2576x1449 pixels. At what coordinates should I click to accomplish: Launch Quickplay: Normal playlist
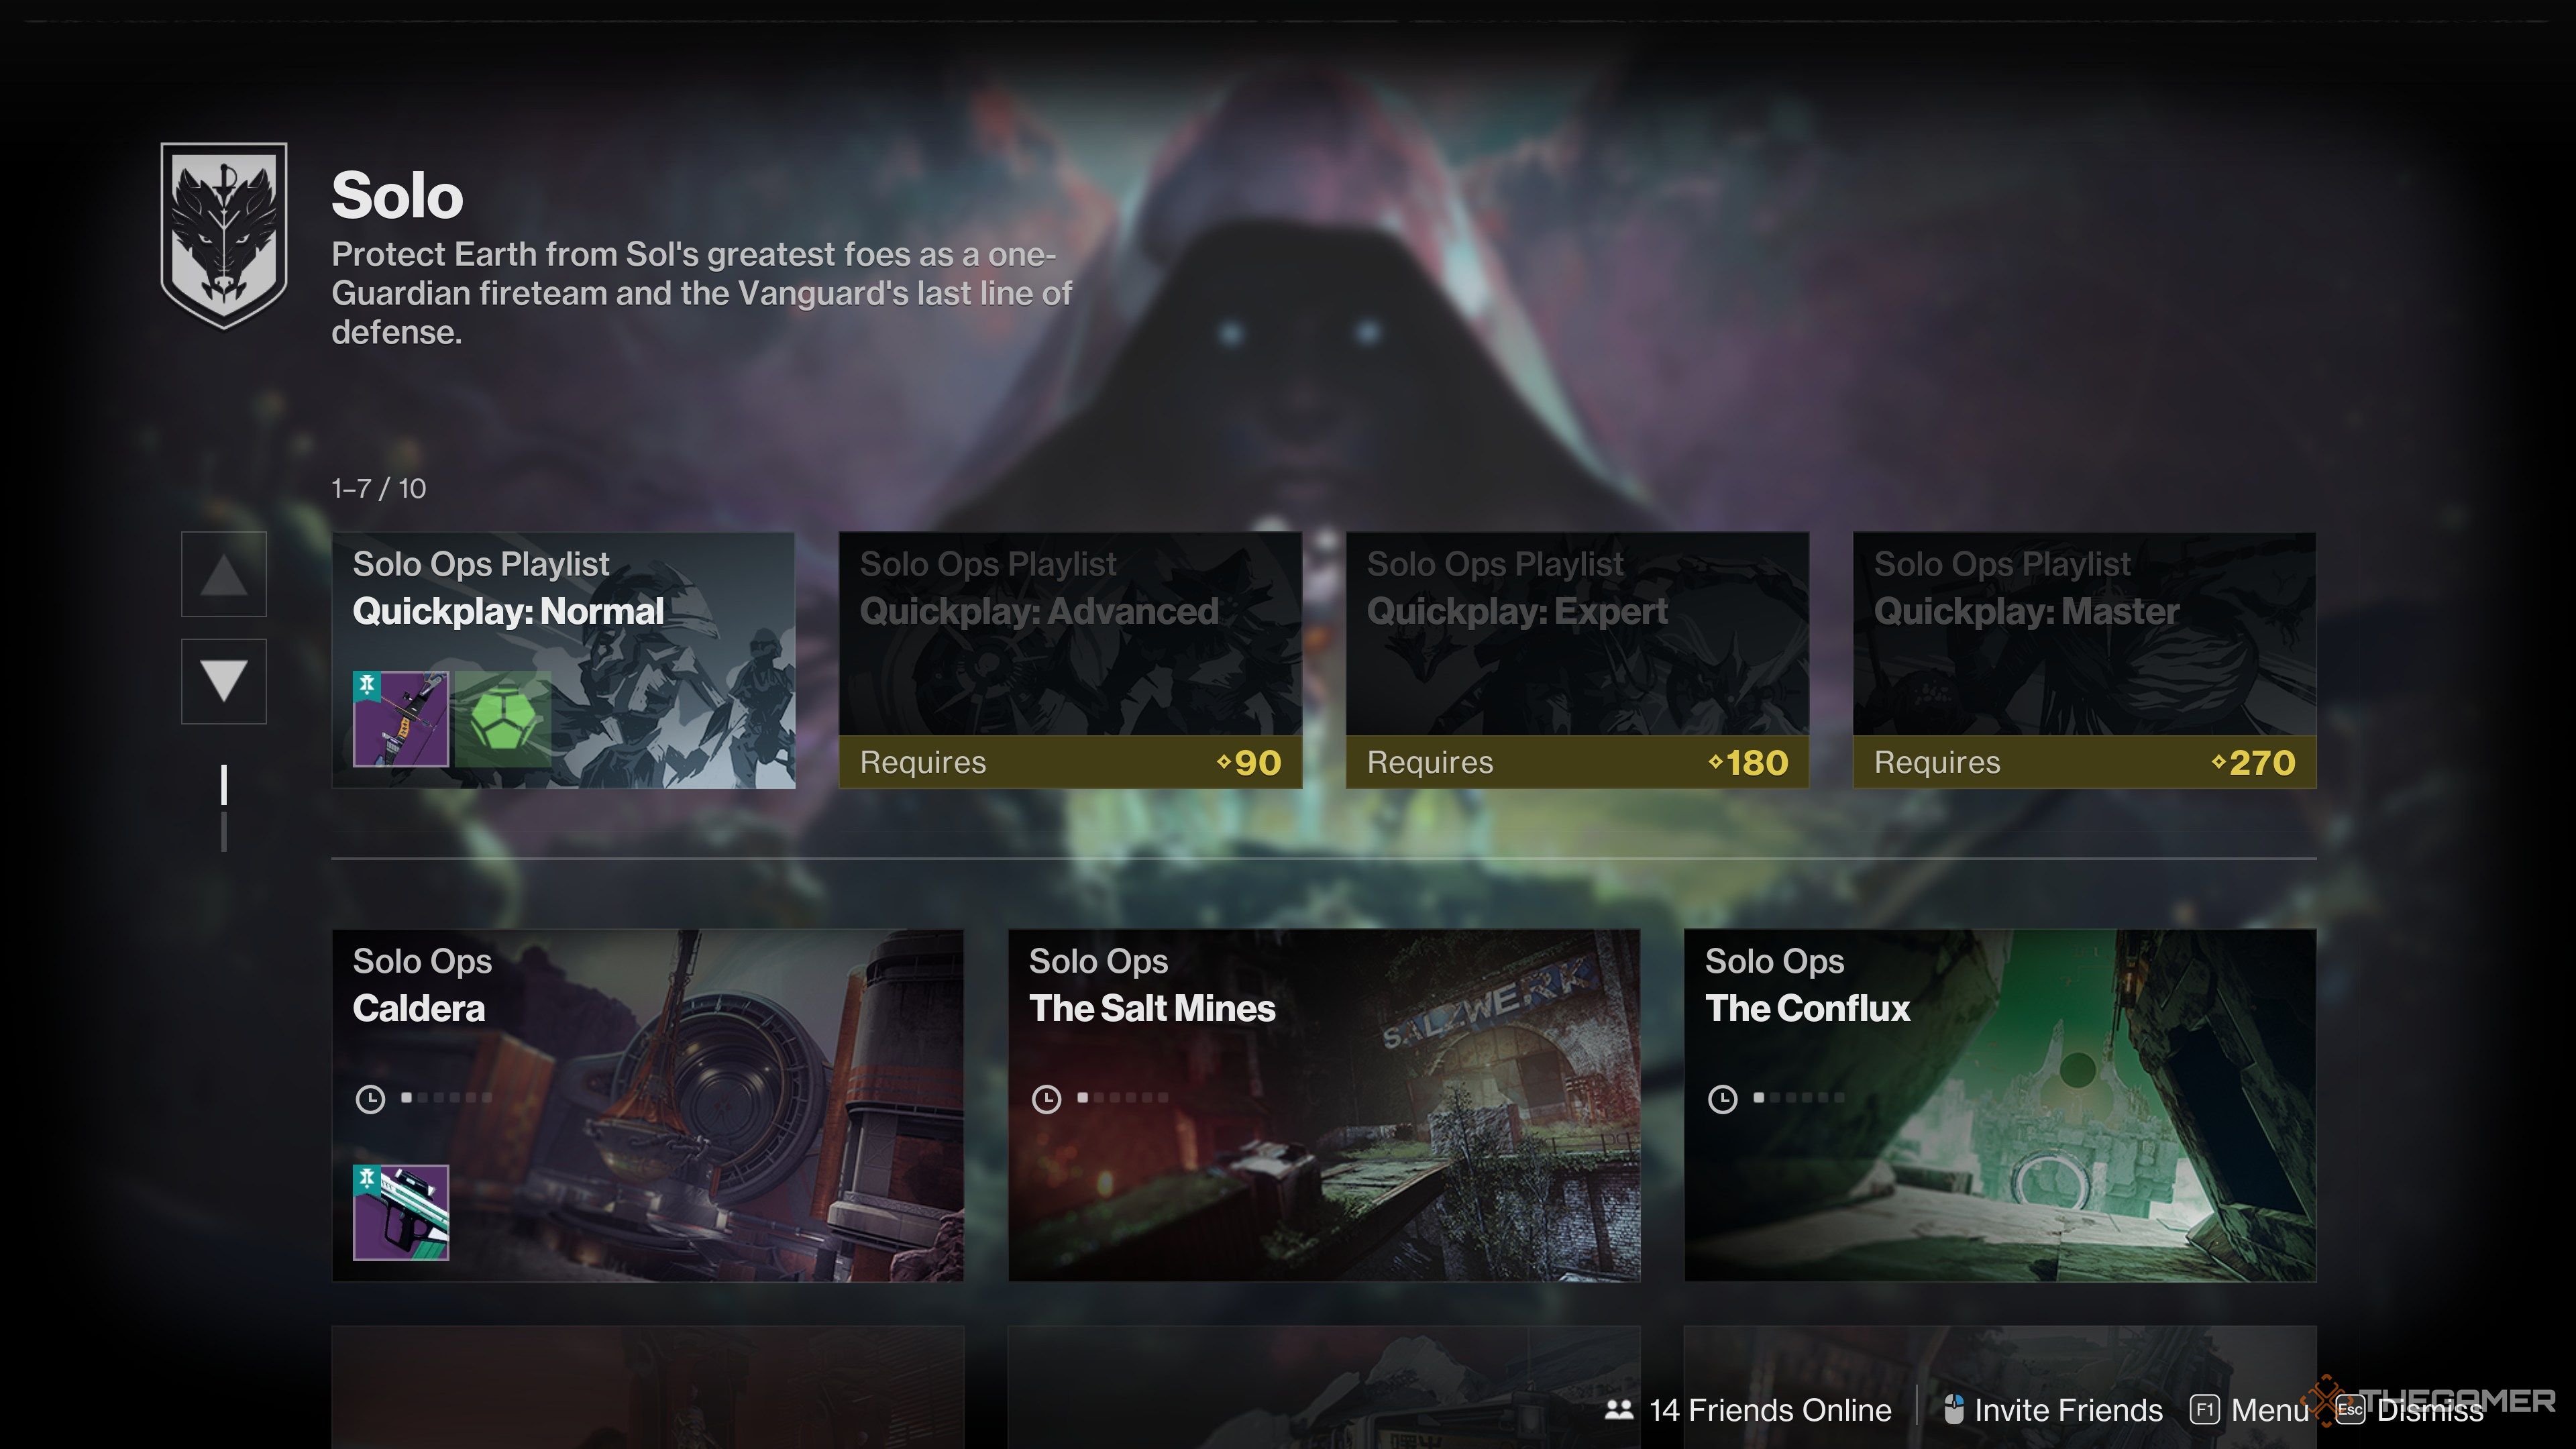(x=564, y=660)
